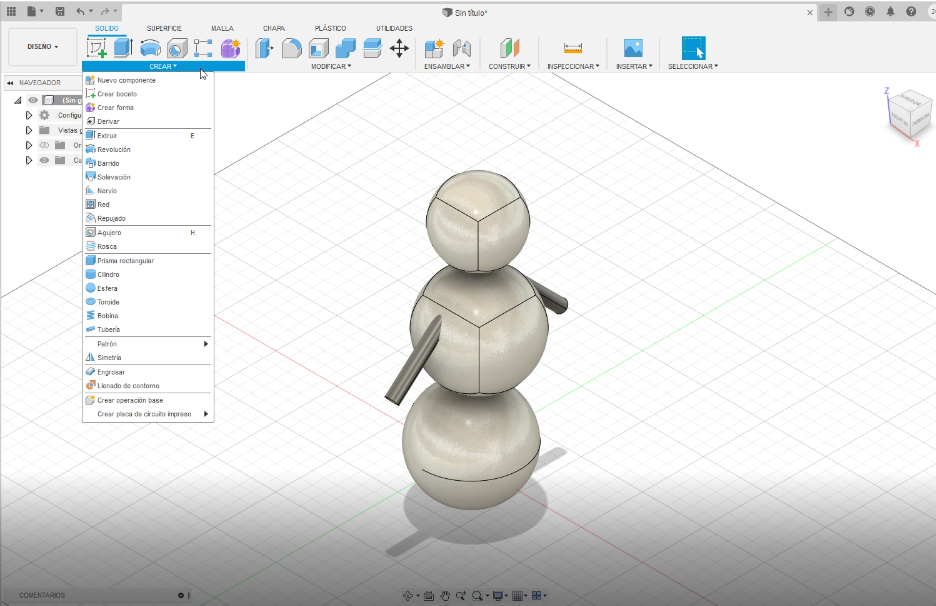Open the DISEÑO workspace dropdown

[42, 47]
